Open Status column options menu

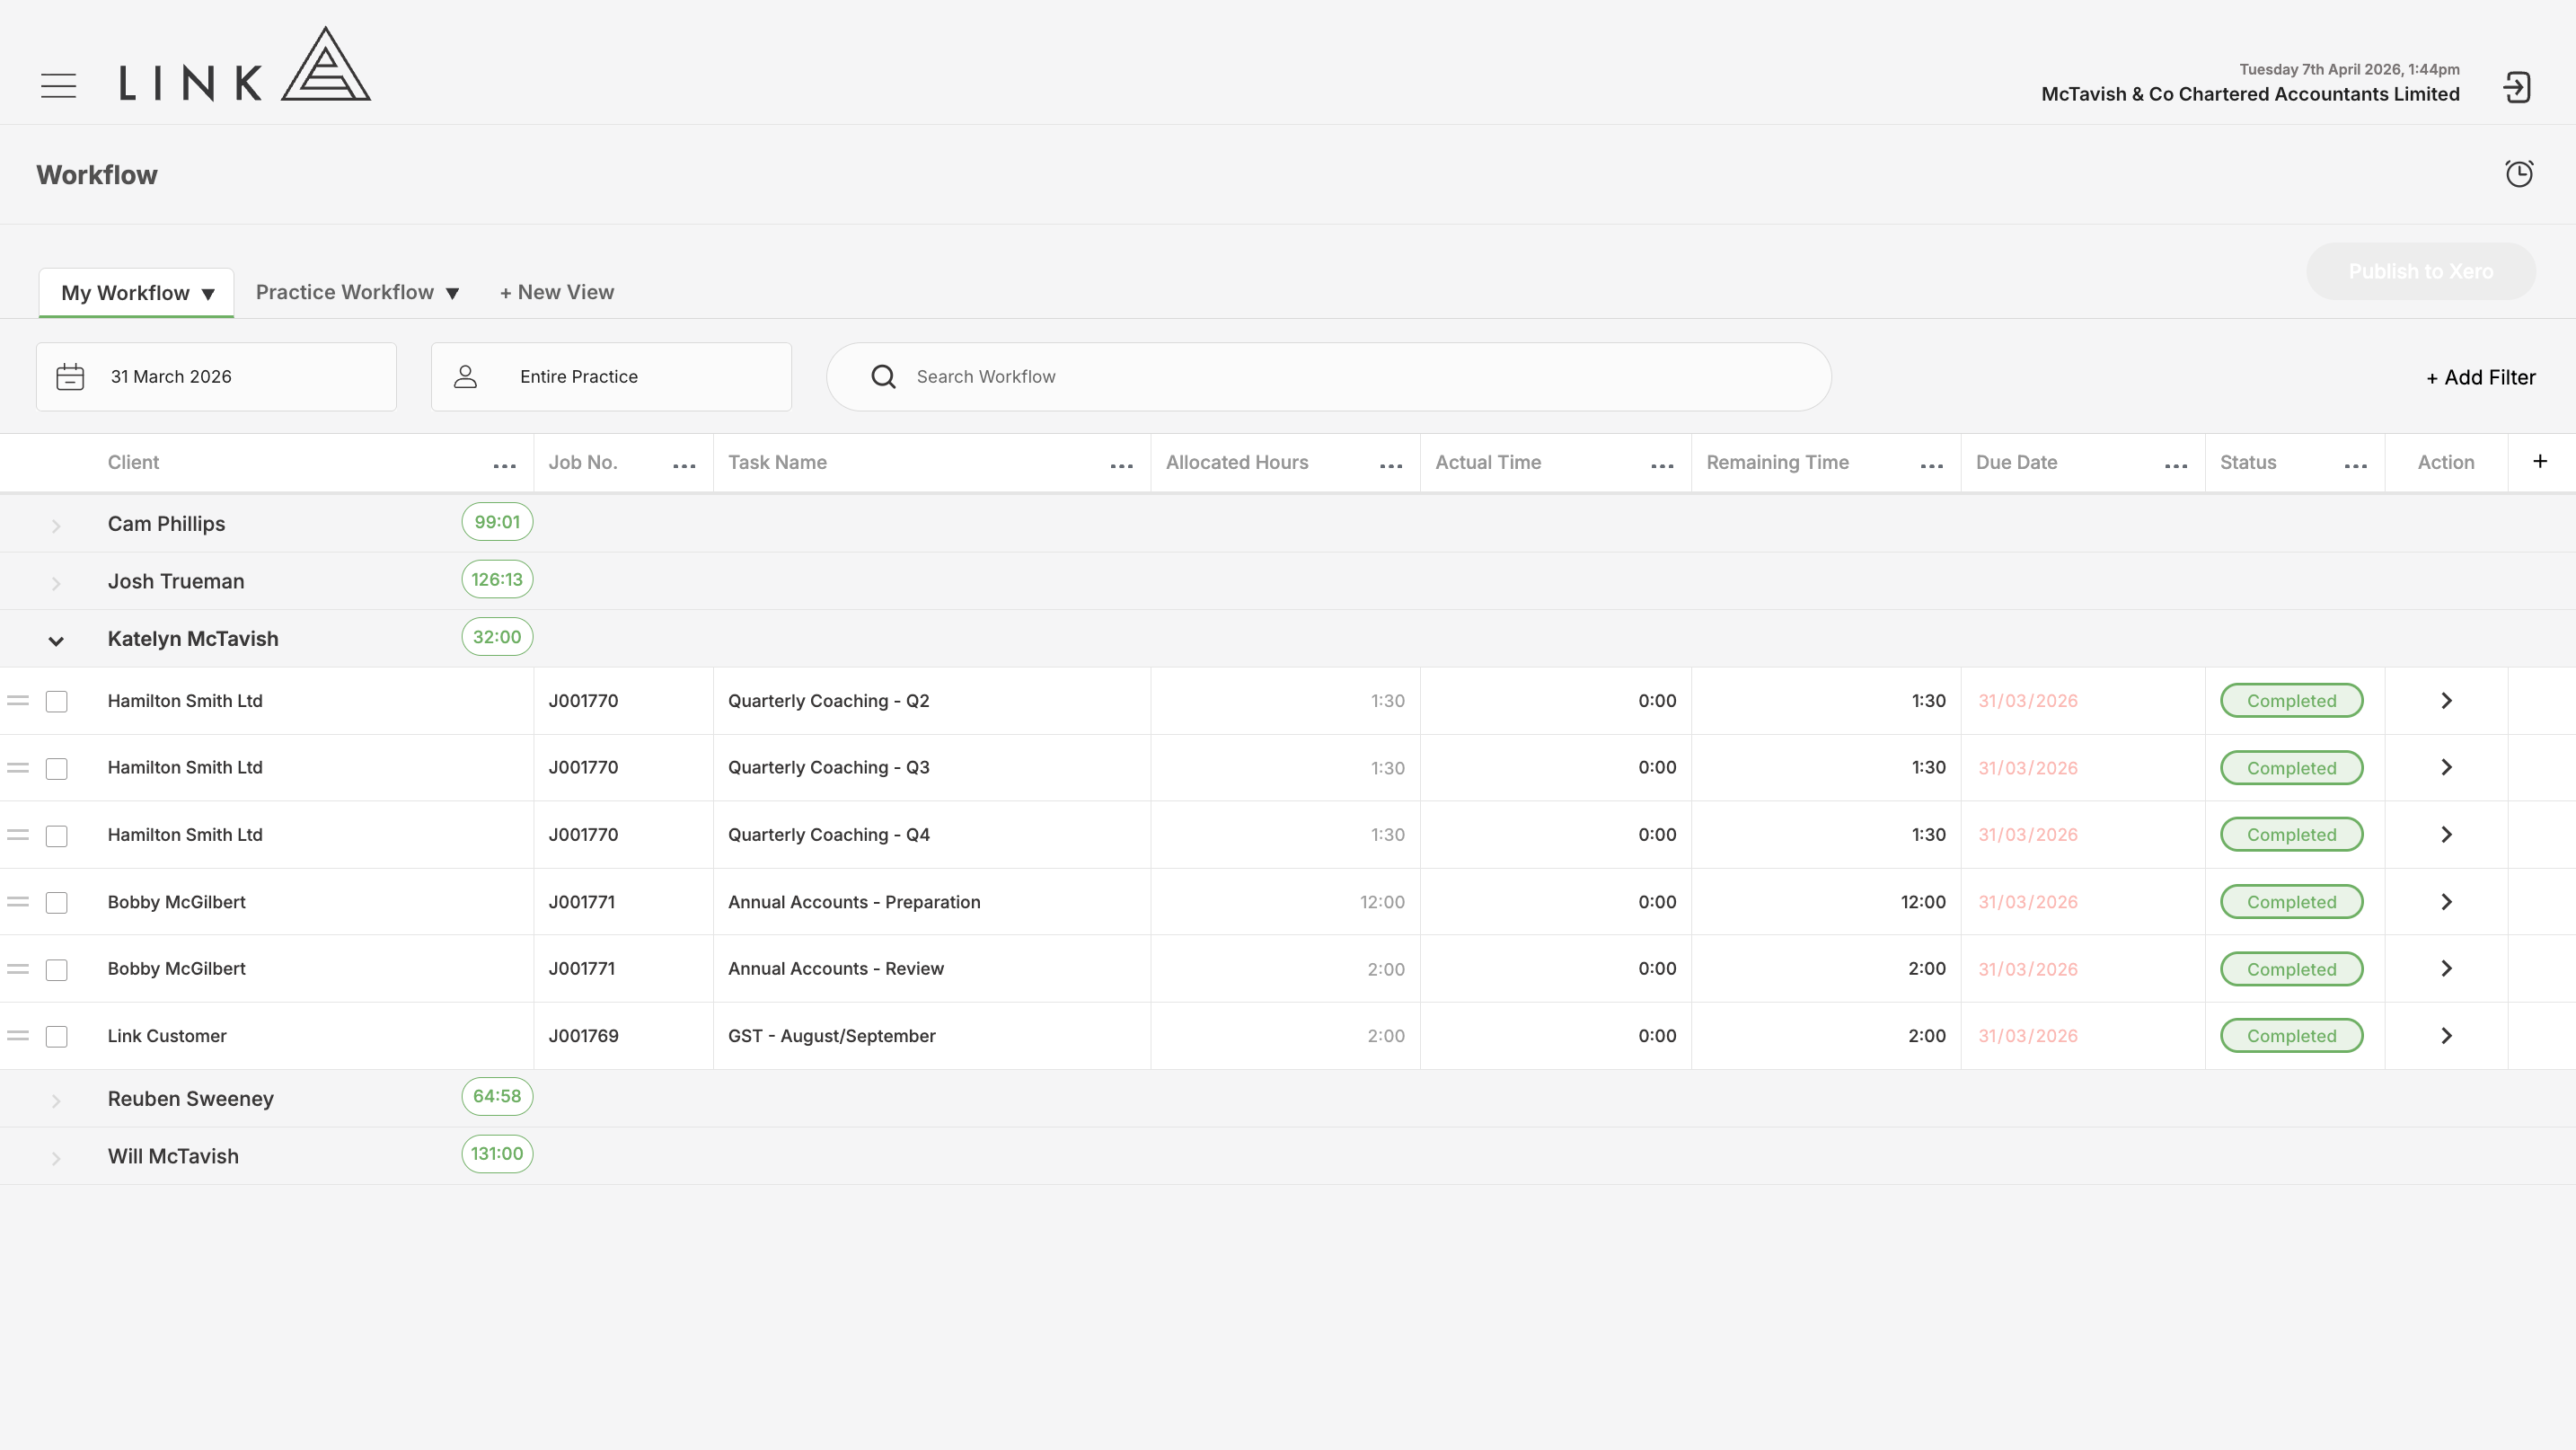pyautogui.click(x=2356, y=466)
